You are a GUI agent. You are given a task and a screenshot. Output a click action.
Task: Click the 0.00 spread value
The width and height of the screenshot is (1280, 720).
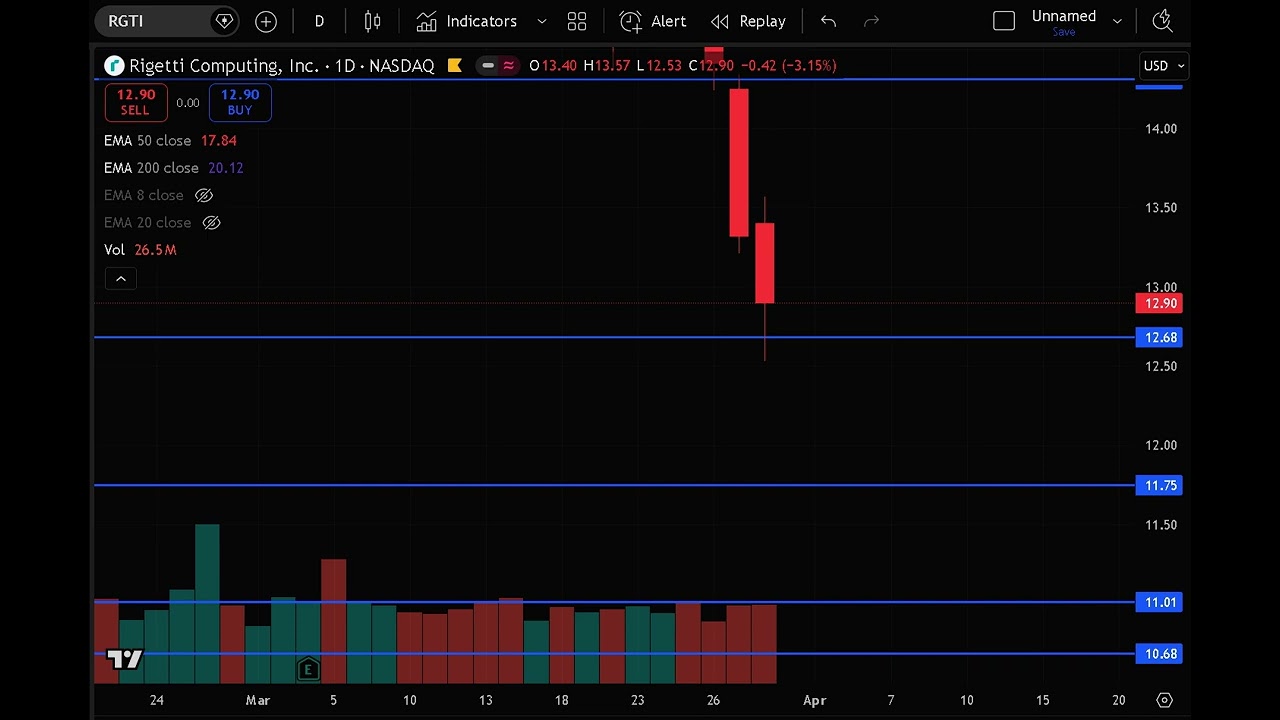click(188, 102)
